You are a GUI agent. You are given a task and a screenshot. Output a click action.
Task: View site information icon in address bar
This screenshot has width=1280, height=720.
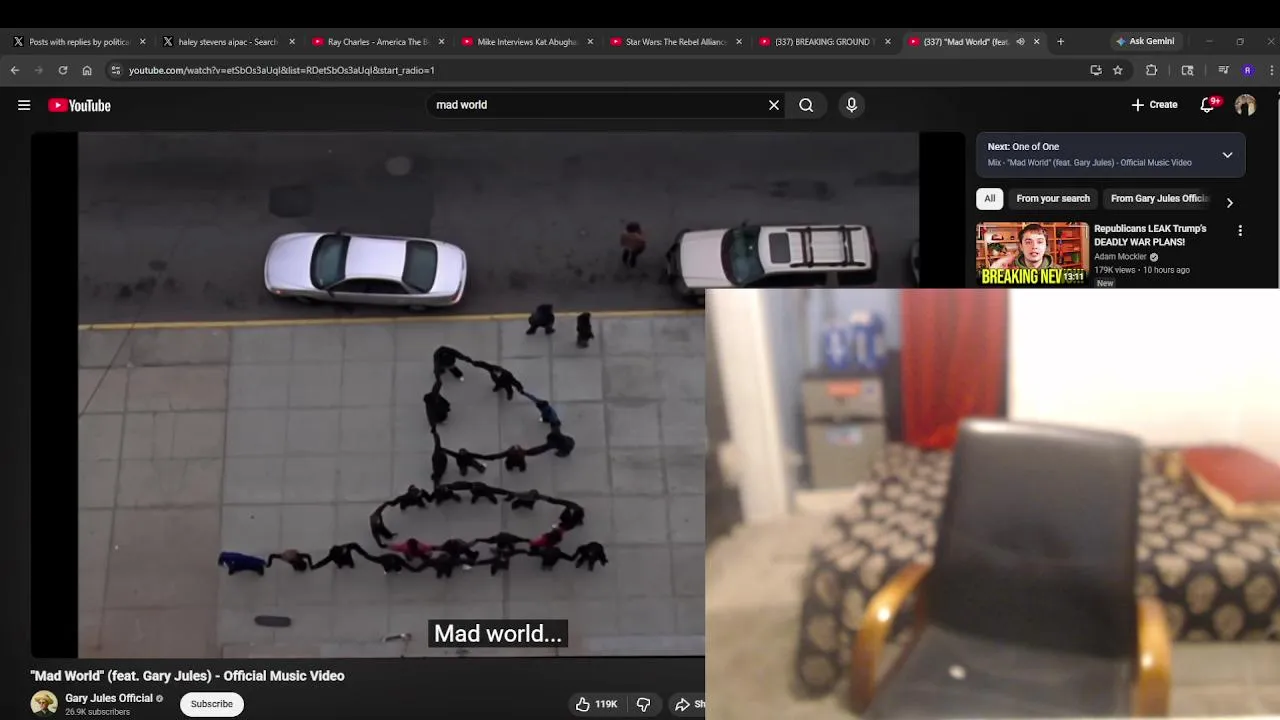[116, 70]
